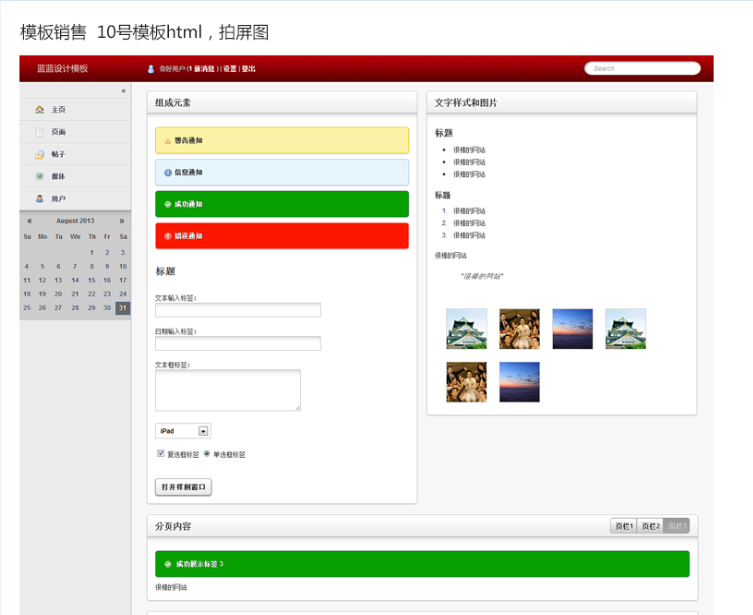Click inside the Search box
This screenshot has height=615, width=753.
point(642,69)
